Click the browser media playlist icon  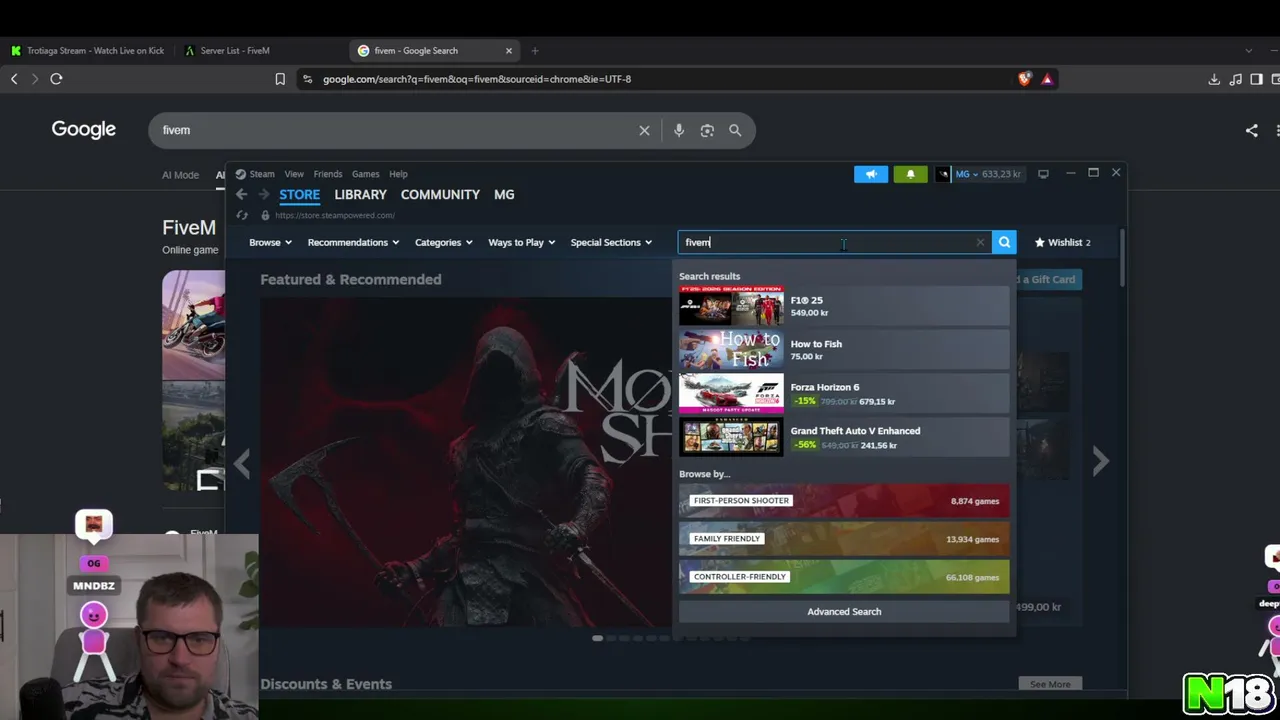point(1236,79)
